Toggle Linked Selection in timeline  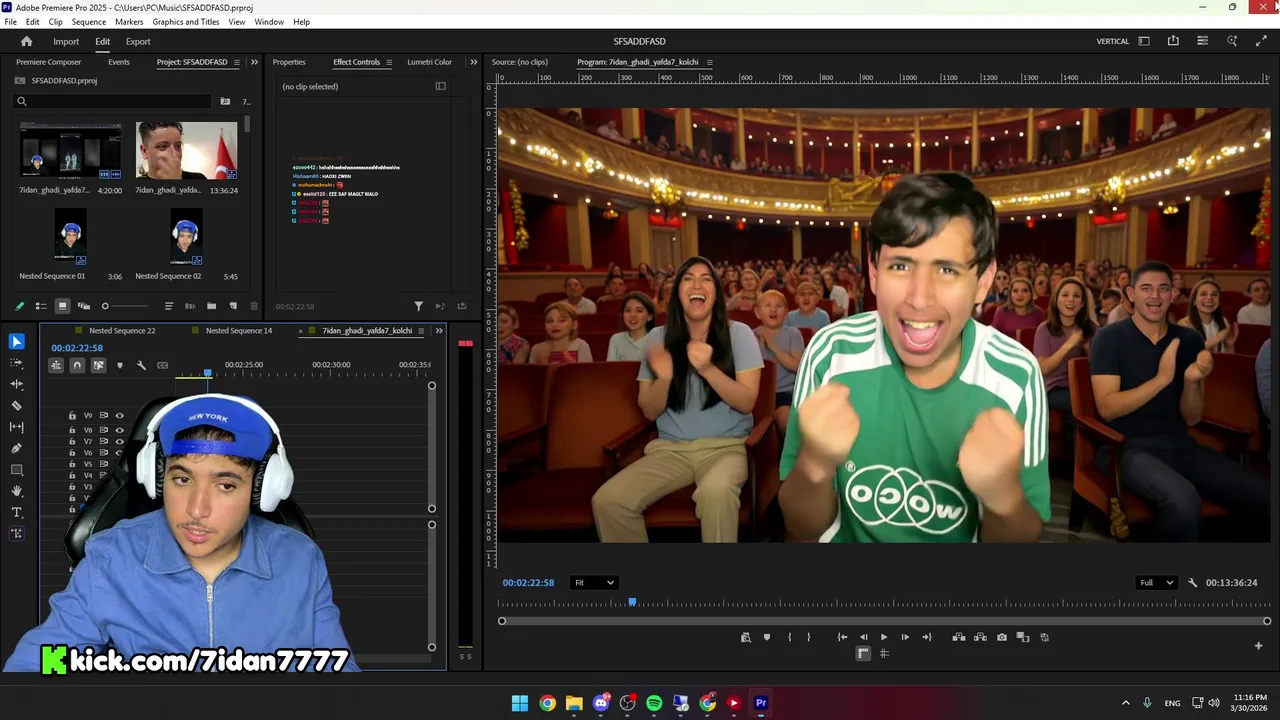click(98, 365)
